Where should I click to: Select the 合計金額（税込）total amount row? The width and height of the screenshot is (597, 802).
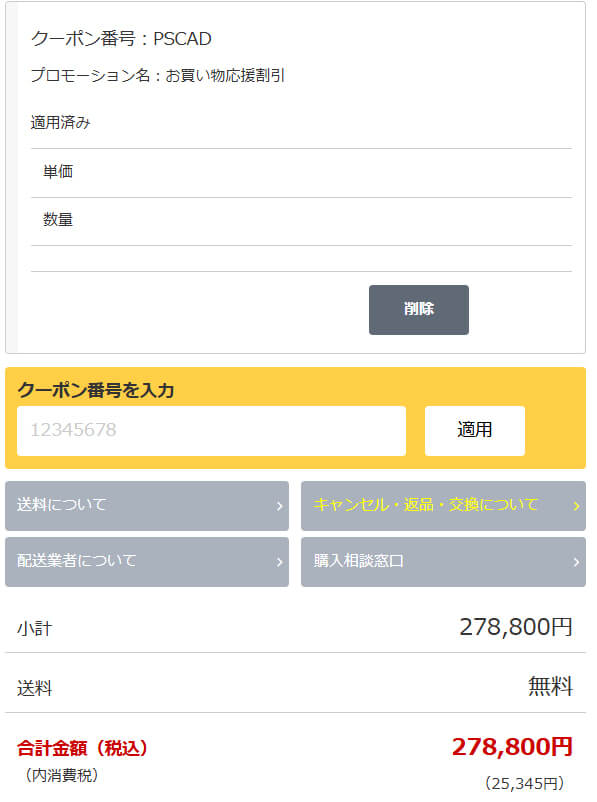[300, 742]
